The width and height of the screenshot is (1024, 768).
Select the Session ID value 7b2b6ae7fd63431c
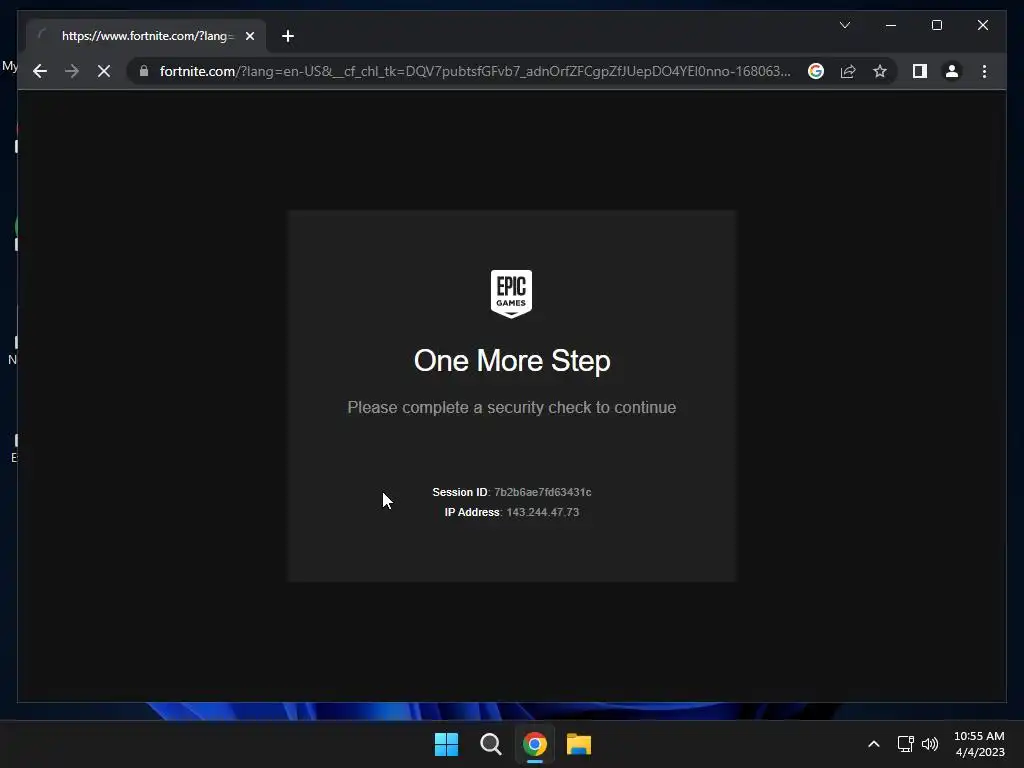click(543, 492)
